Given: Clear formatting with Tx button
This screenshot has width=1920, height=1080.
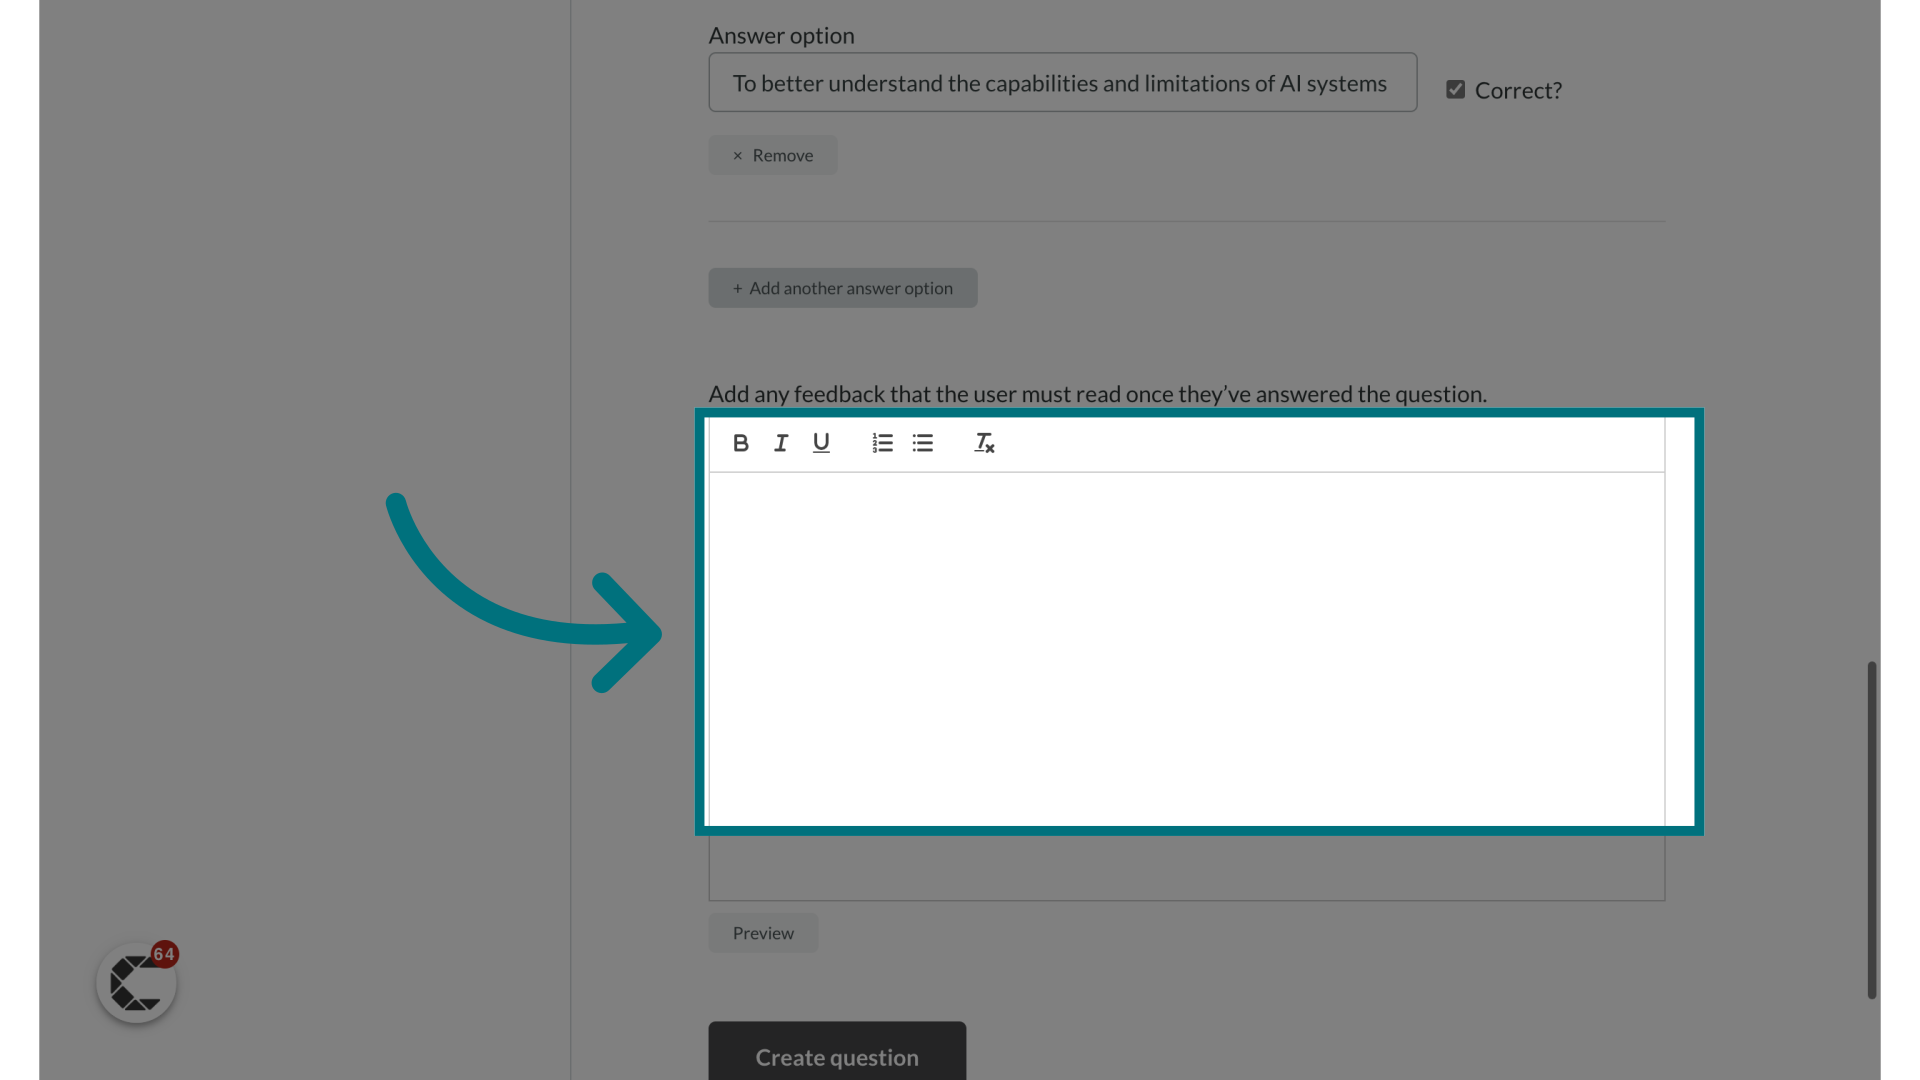Looking at the screenshot, I should (x=984, y=443).
